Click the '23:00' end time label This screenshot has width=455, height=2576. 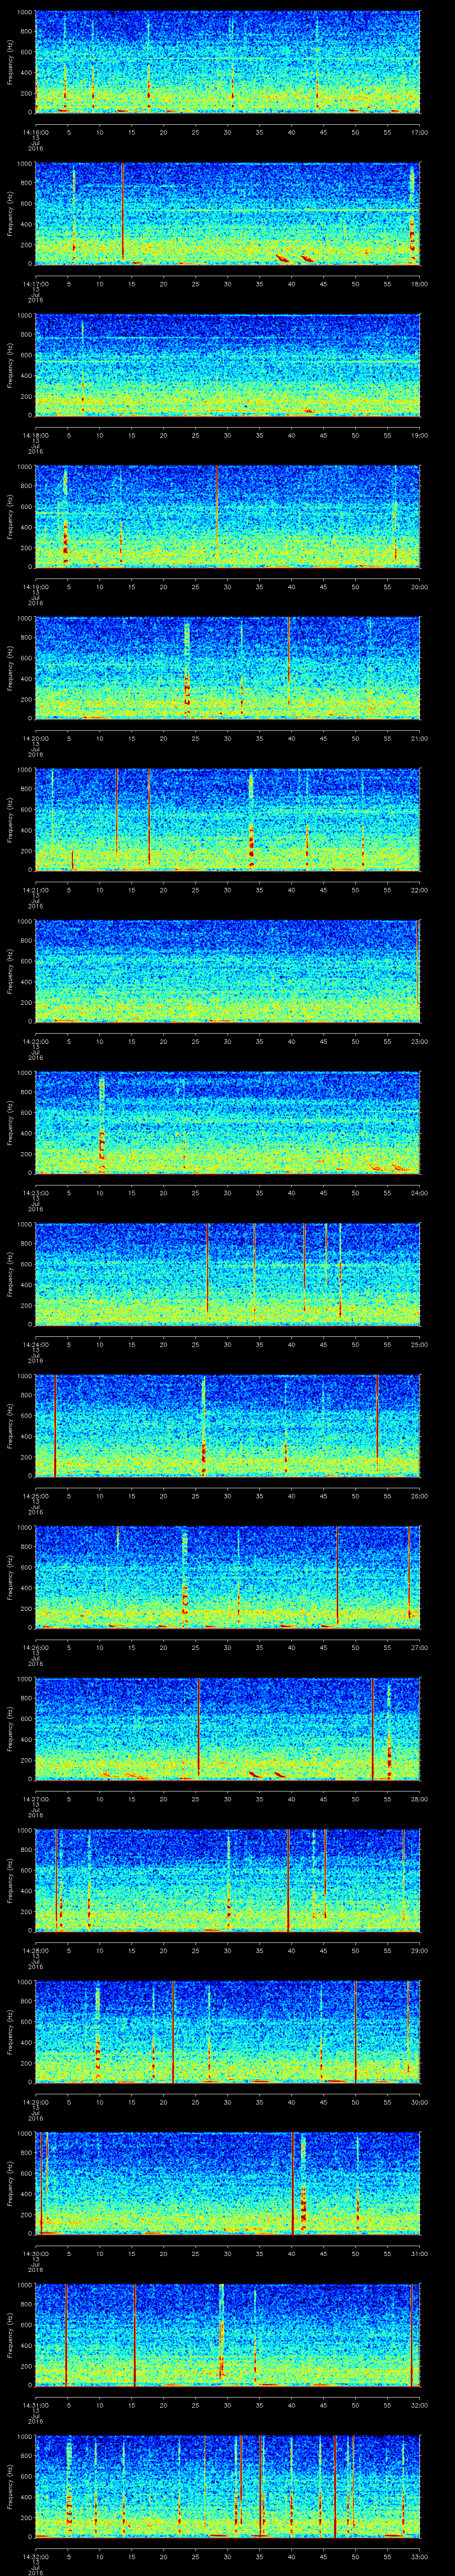point(419,1041)
